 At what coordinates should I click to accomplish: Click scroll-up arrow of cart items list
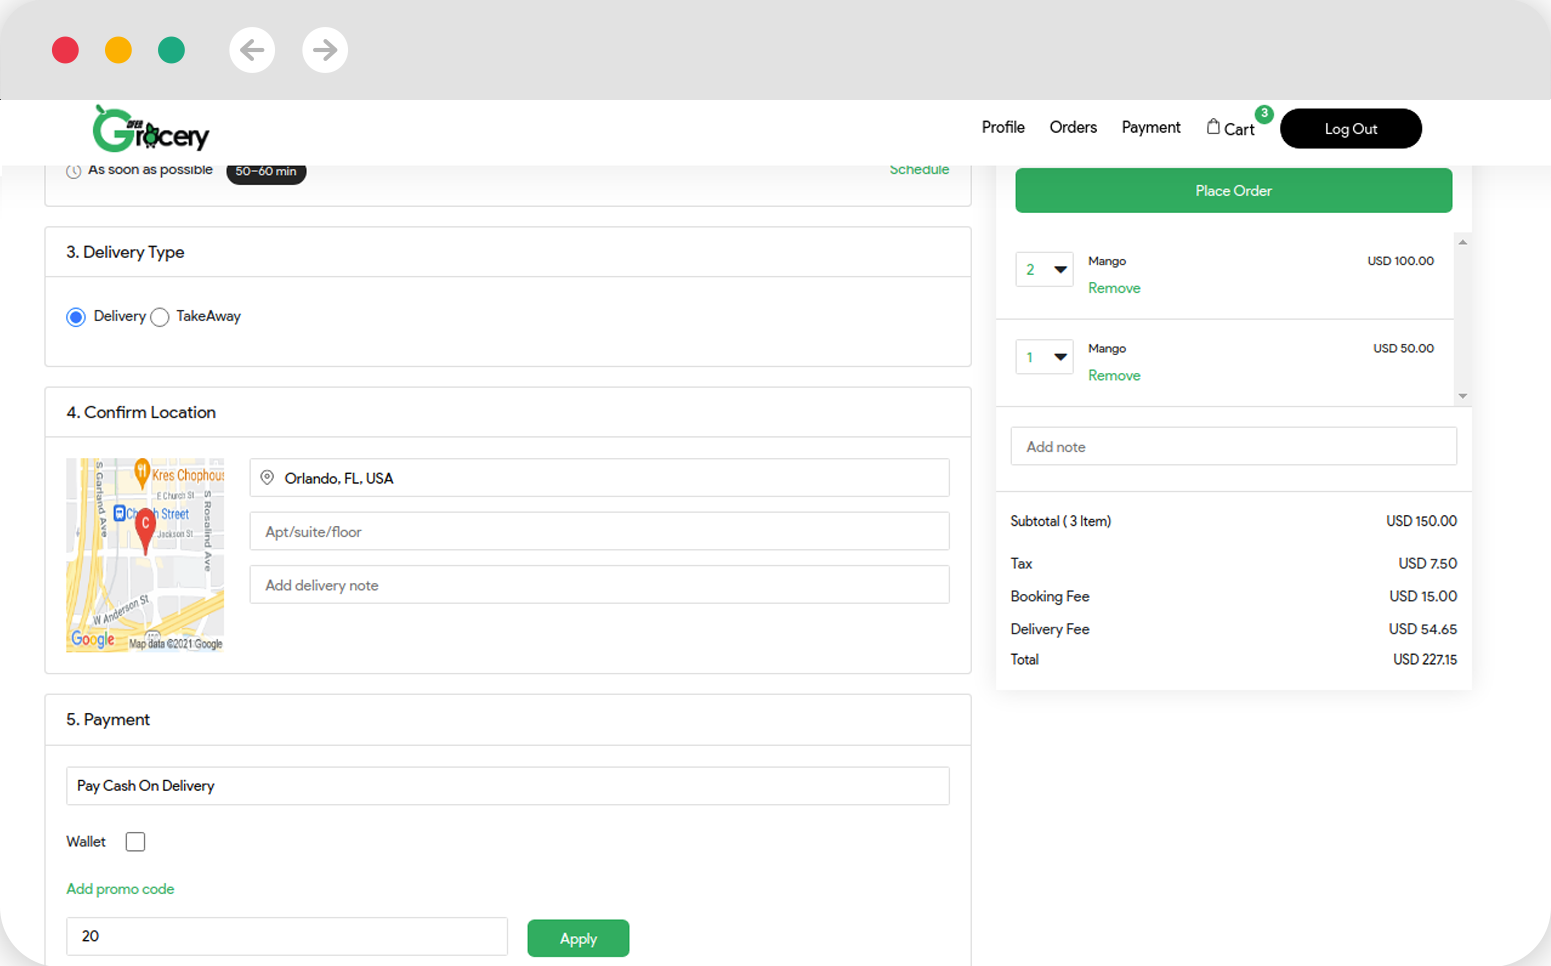click(1463, 242)
